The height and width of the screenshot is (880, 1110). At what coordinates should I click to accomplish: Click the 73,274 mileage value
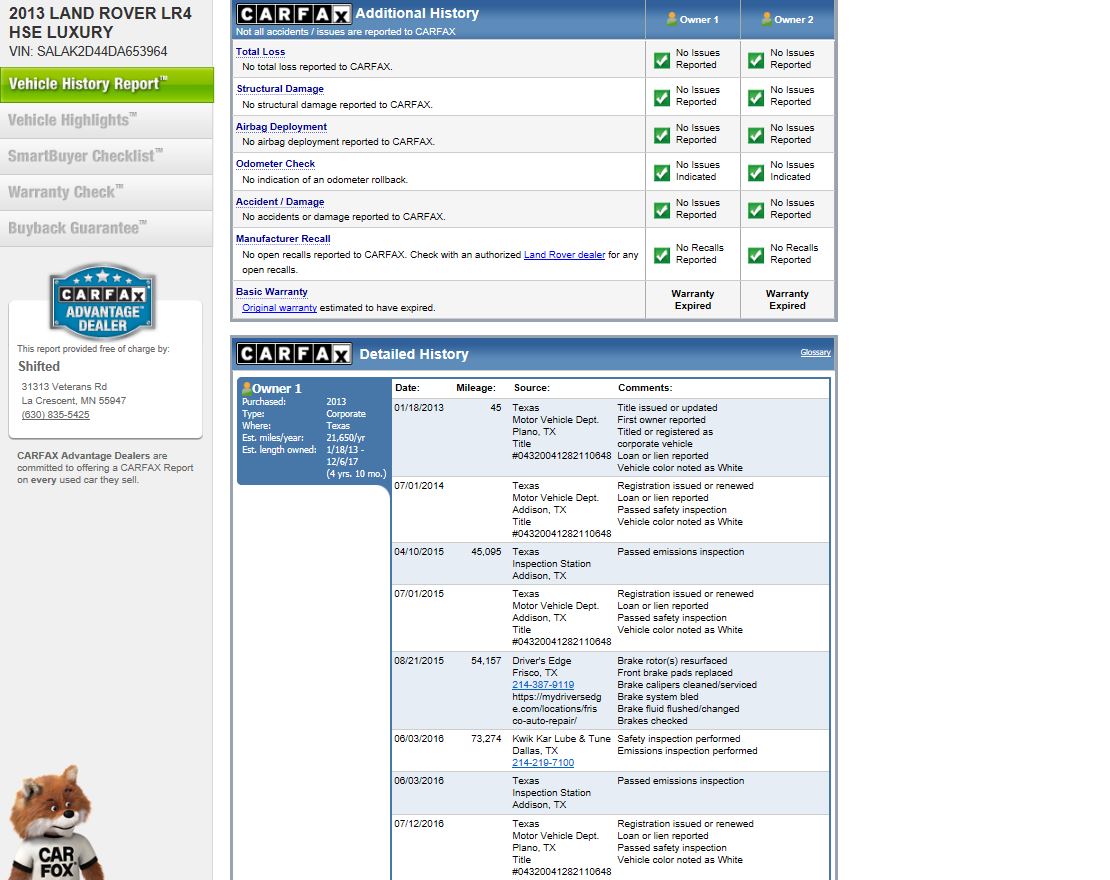[486, 738]
